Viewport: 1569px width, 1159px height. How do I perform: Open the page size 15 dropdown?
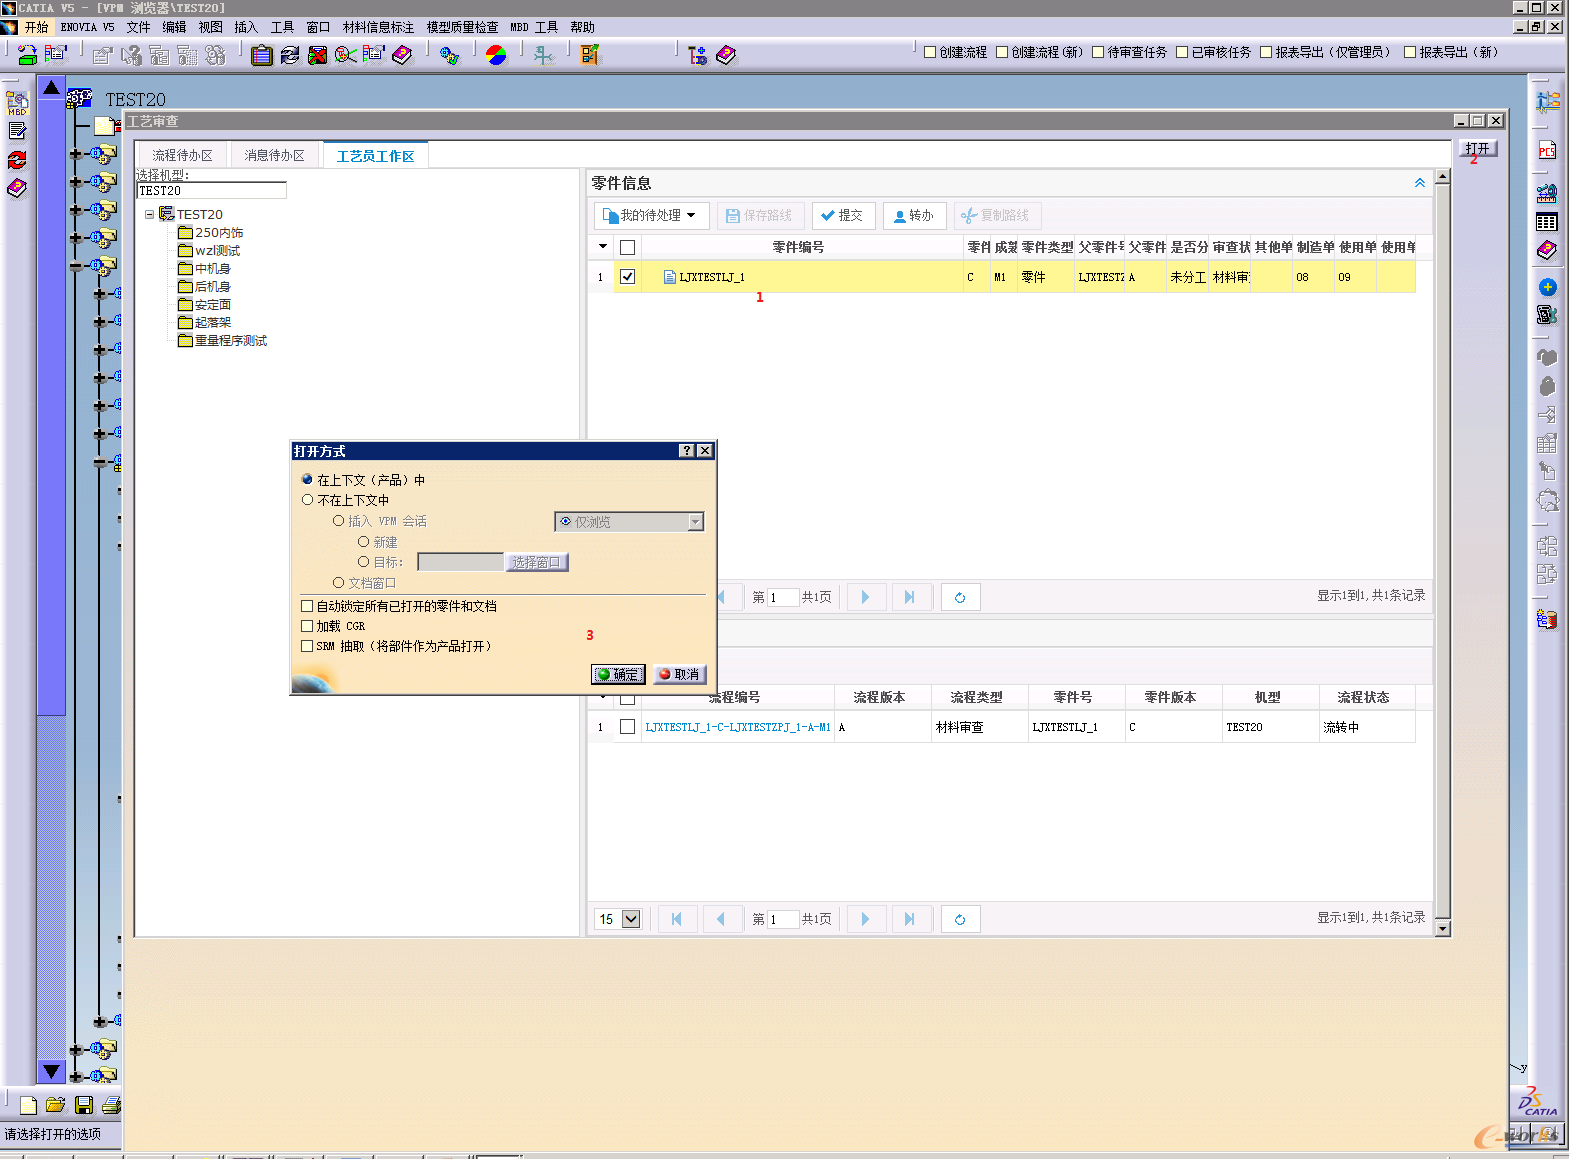(618, 919)
